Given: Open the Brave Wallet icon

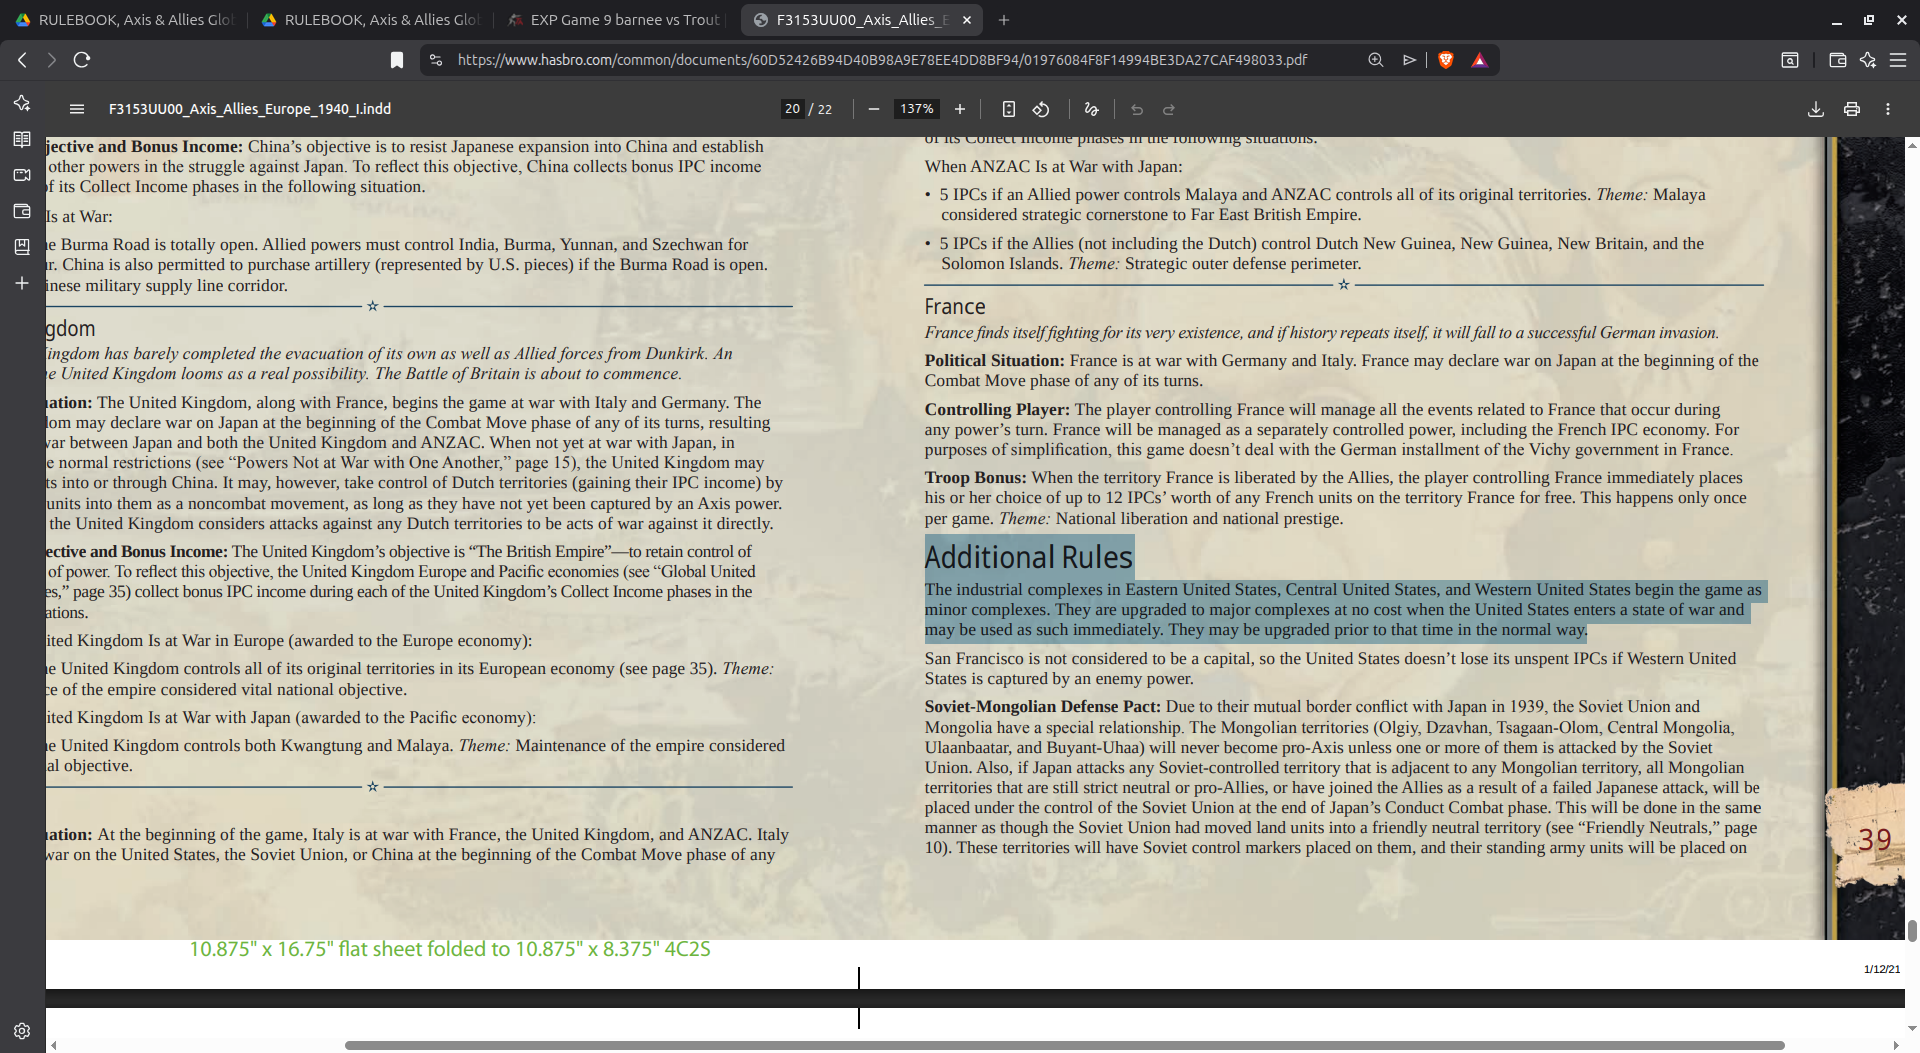Looking at the screenshot, I should tap(1838, 60).
